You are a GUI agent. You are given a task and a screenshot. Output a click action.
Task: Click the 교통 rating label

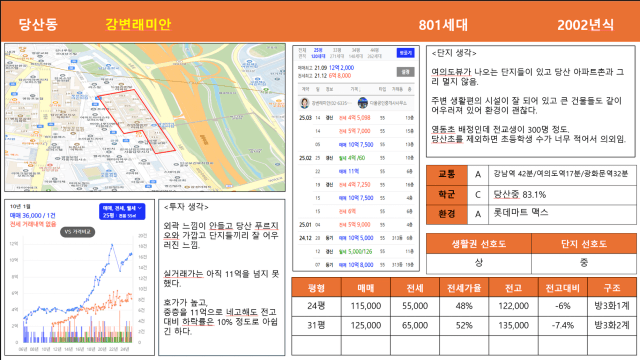tap(447, 175)
